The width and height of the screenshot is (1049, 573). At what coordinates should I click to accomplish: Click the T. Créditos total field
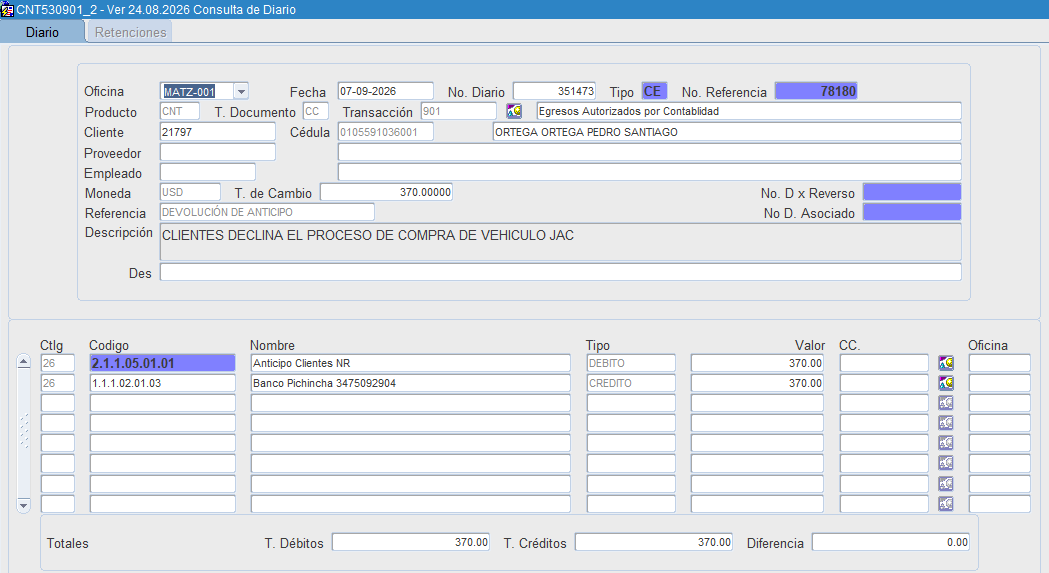coord(654,542)
